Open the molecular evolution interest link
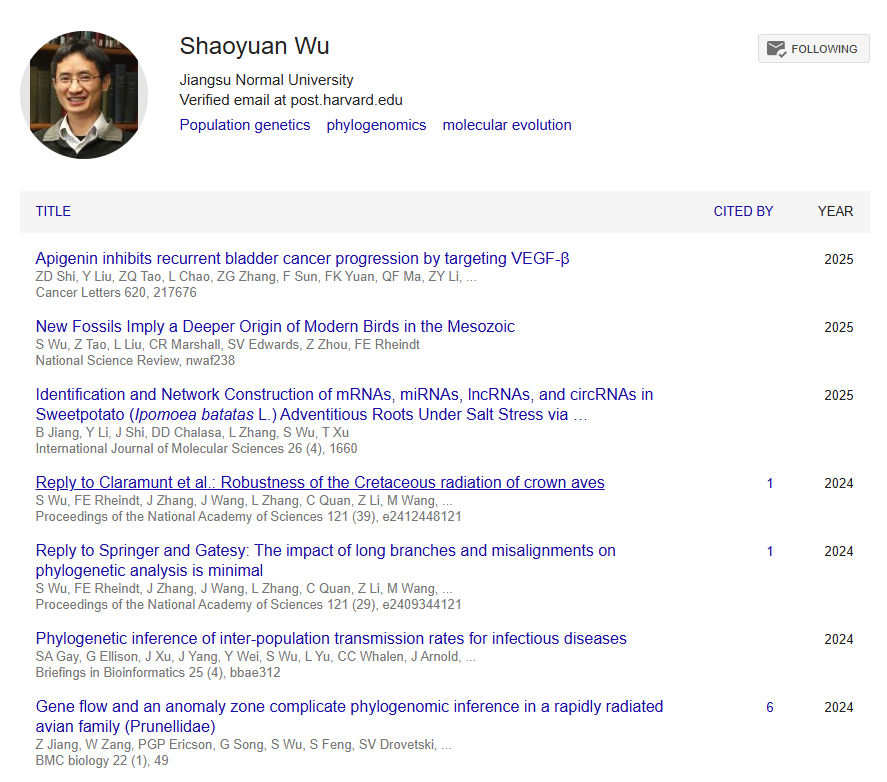887x782 pixels. click(507, 125)
